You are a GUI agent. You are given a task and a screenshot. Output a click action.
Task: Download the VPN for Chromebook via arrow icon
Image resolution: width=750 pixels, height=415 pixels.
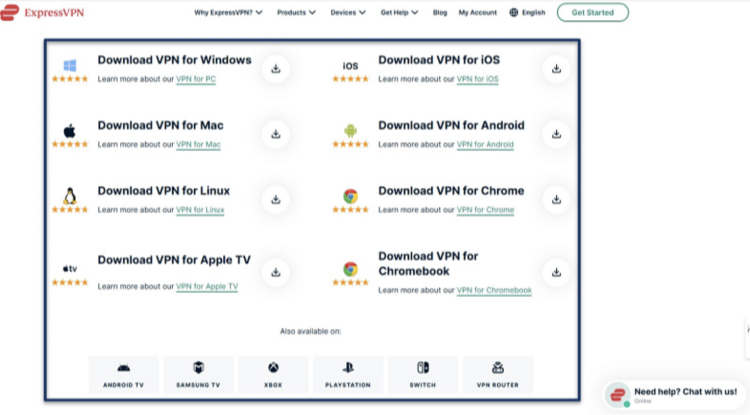pos(556,273)
